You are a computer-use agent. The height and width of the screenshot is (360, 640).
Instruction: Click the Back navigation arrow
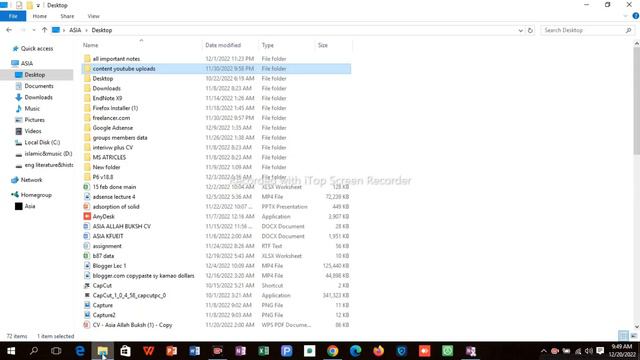[x=9, y=30]
